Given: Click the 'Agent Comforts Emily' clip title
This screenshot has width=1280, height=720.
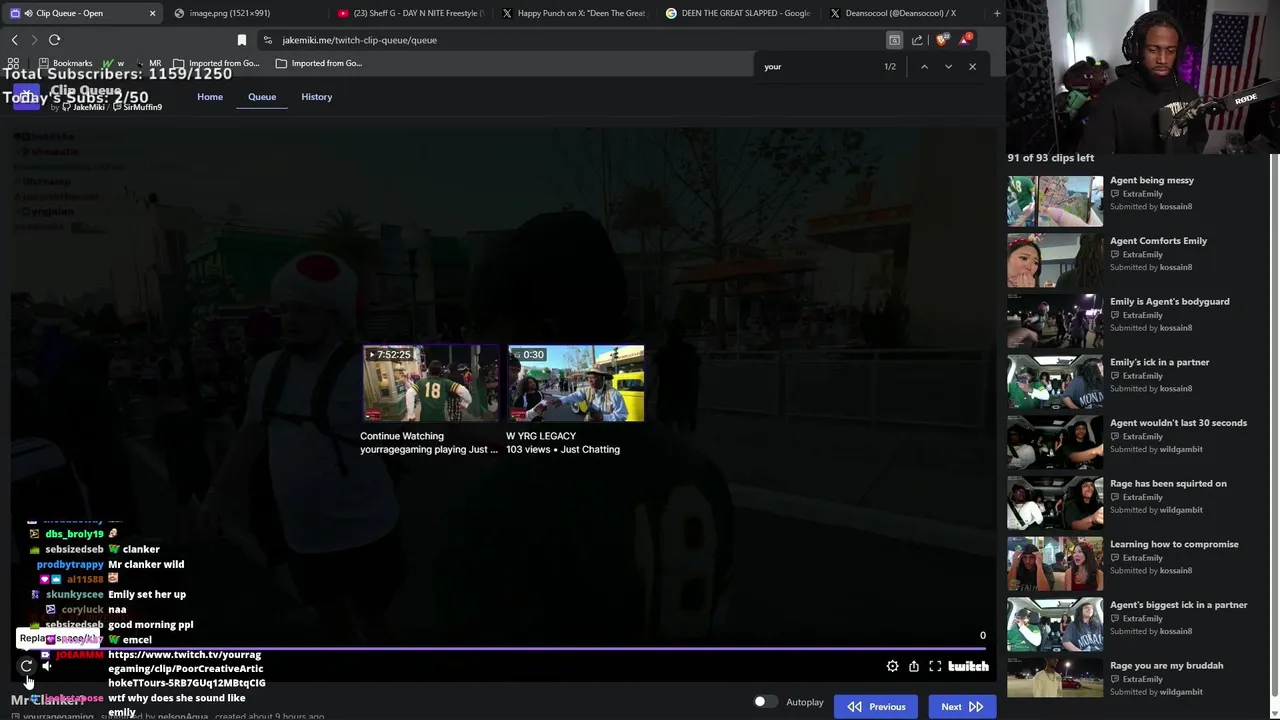Looking at the screenshot, I should [1158, 241].
